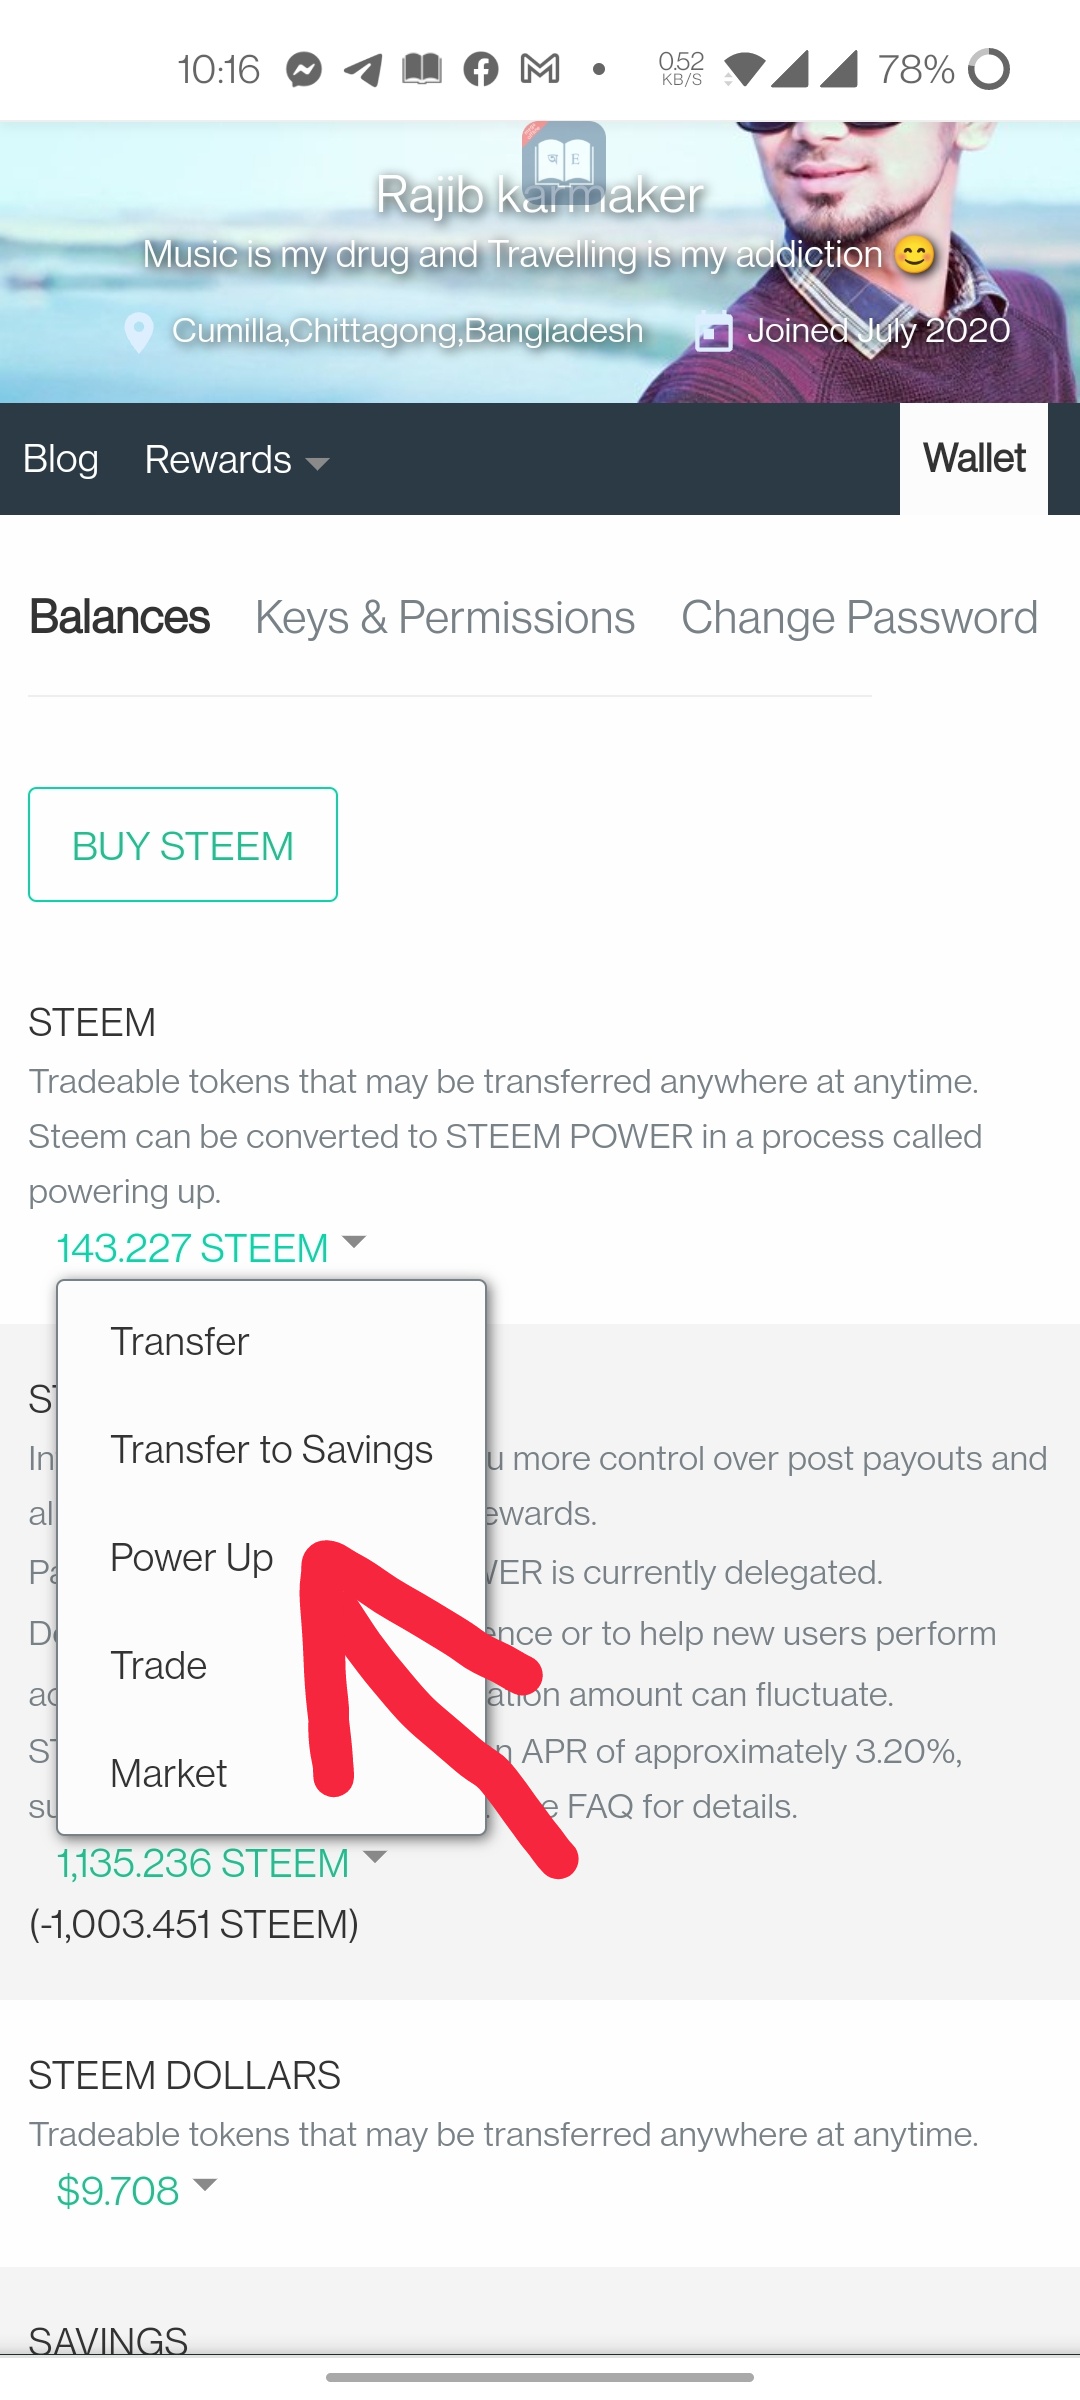Select Power Up from the menu
The image size is (1080, 2400).
191,1558
